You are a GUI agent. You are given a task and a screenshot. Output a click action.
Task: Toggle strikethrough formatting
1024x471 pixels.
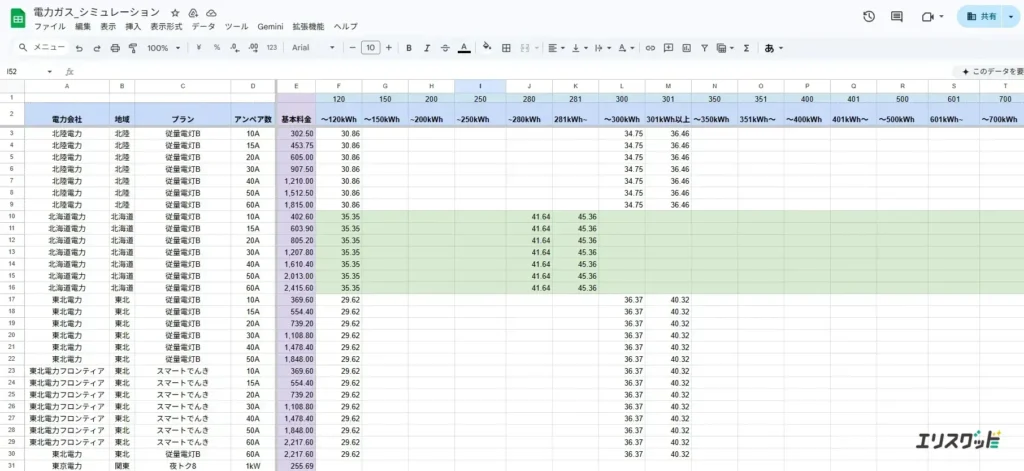(x=445, y=48)
